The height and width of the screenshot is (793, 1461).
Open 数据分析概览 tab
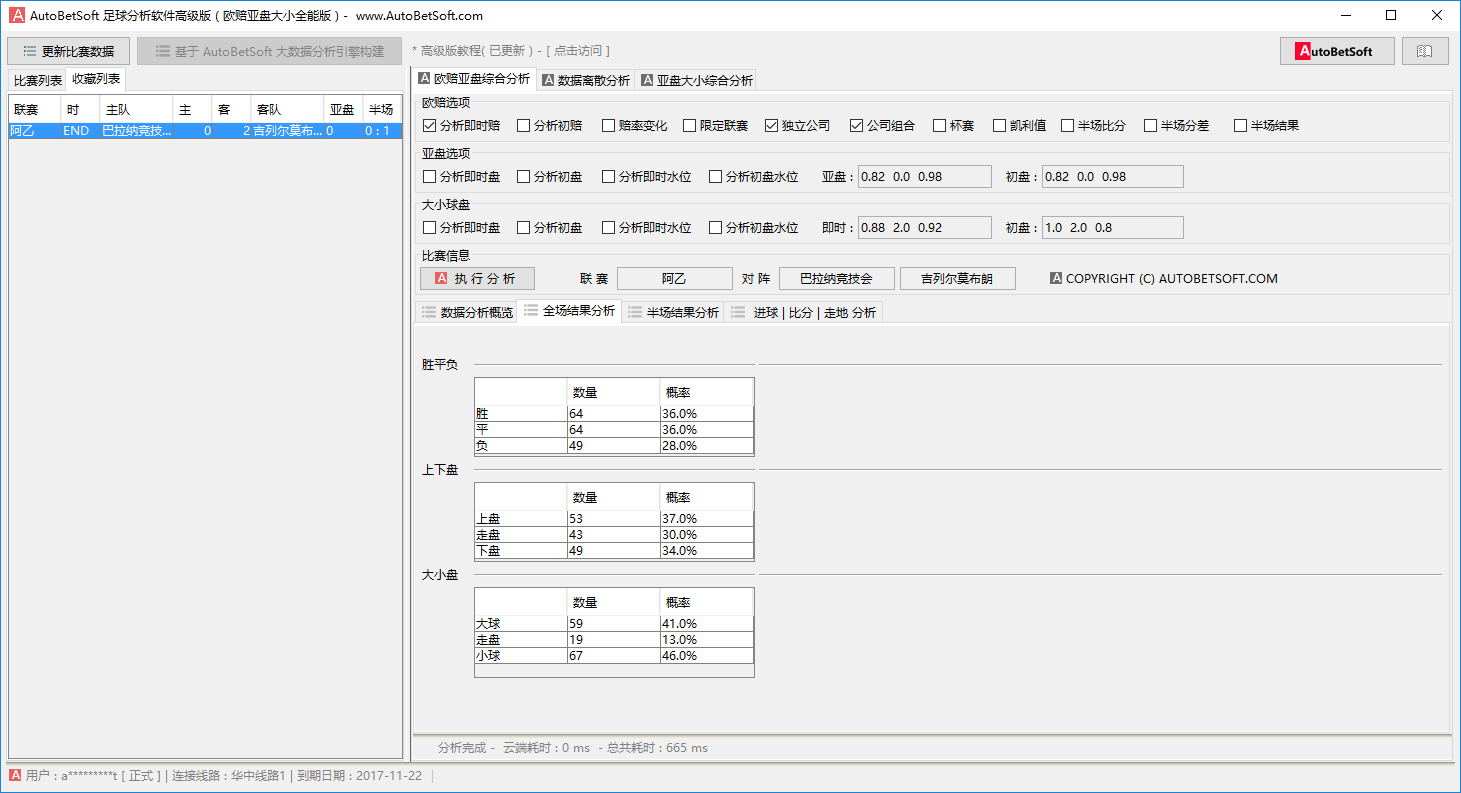pyautogui.click(x=467, y=312)
